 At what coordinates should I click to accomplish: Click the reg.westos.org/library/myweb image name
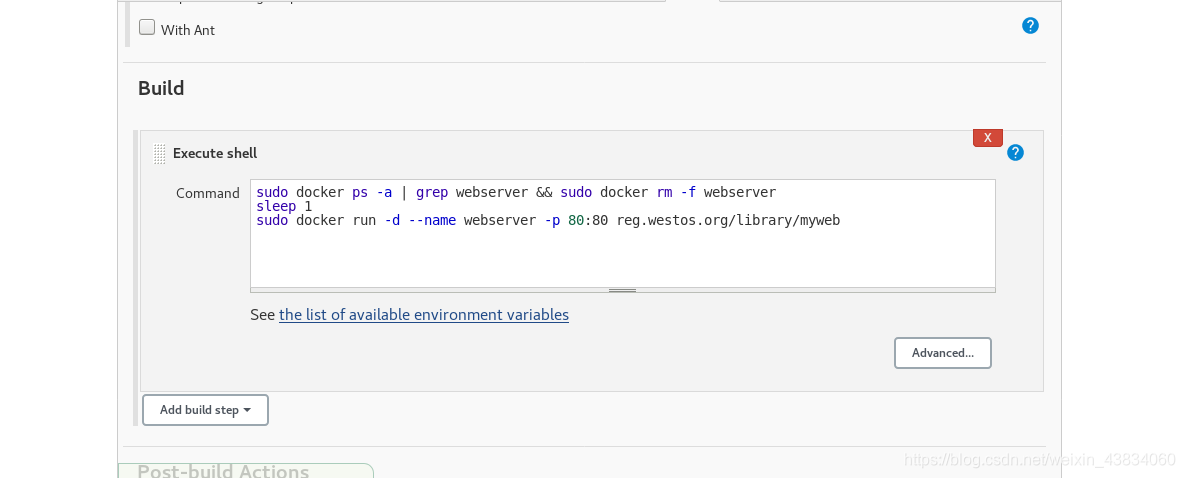728,221
